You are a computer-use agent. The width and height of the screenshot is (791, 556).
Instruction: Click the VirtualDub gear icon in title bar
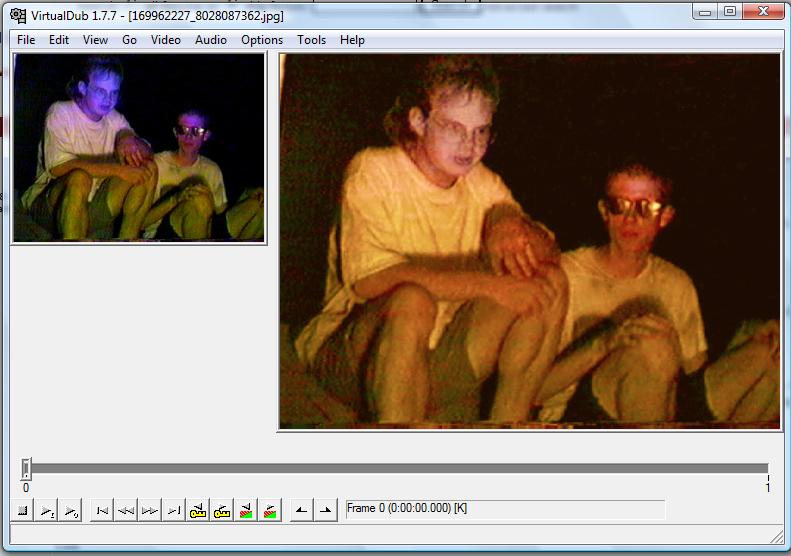pyautogui.click(x=18, y=16)
